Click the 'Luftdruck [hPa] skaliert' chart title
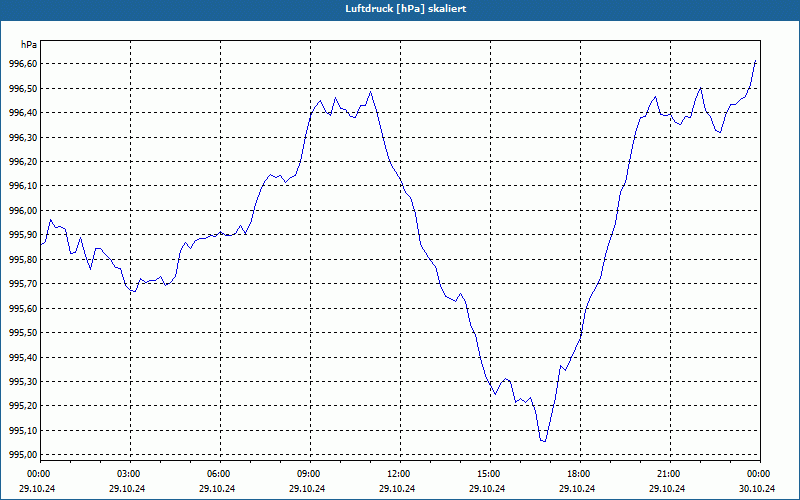 406,9
